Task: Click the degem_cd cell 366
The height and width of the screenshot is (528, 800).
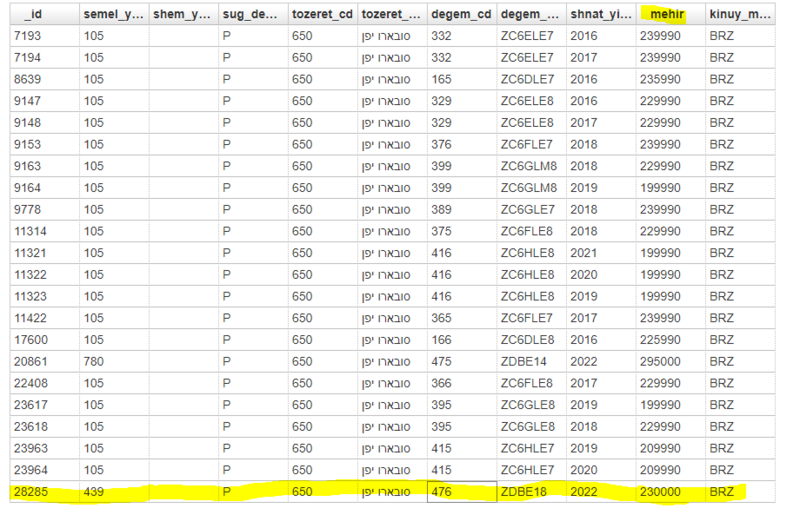Action: 462,383
